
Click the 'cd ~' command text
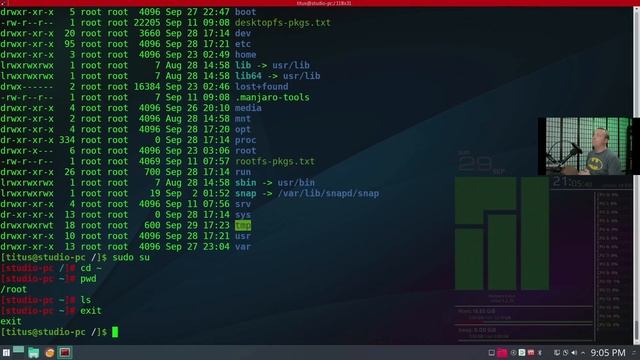click(x=91, y=268)
